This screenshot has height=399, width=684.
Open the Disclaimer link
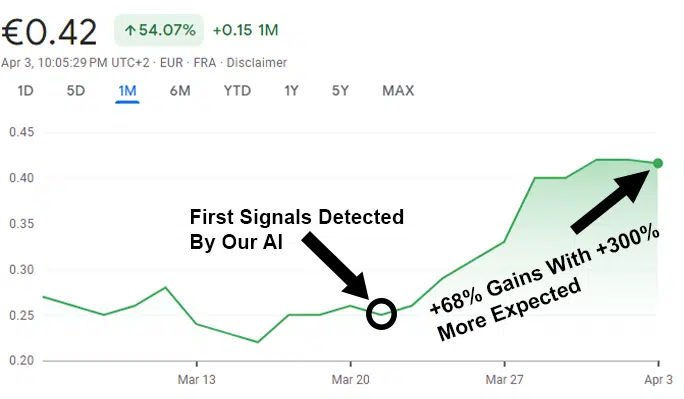click(256, 63)
